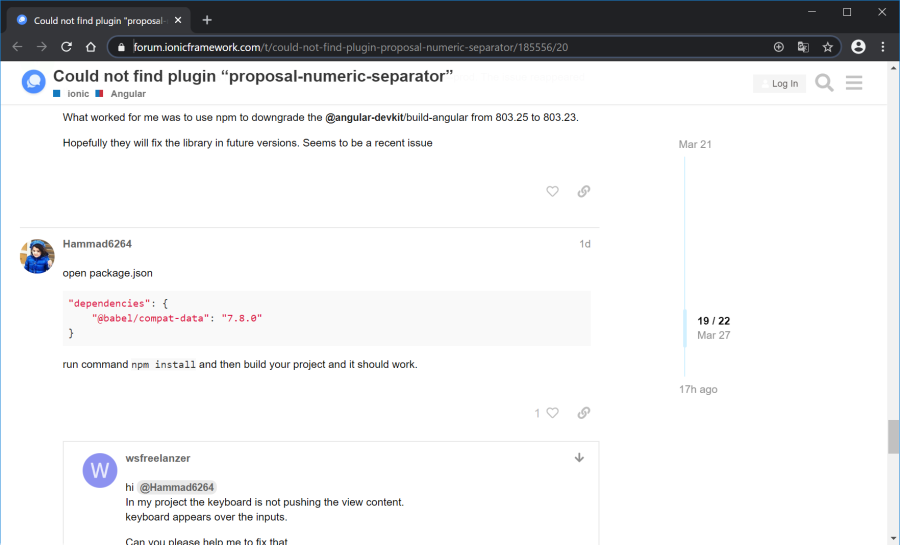Copy share link for Hammad6264's post
The height and width of the screenshot is (545, 900).
coord(584,413)
